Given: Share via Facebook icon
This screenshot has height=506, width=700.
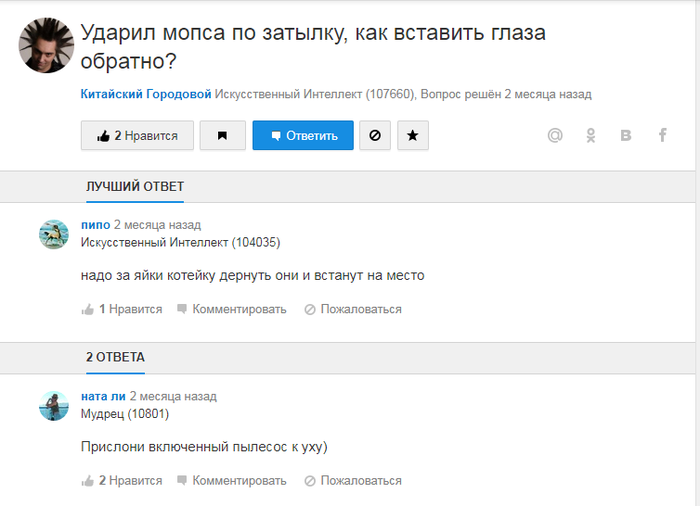Looking at the screenshot, I should pos(662,136).
